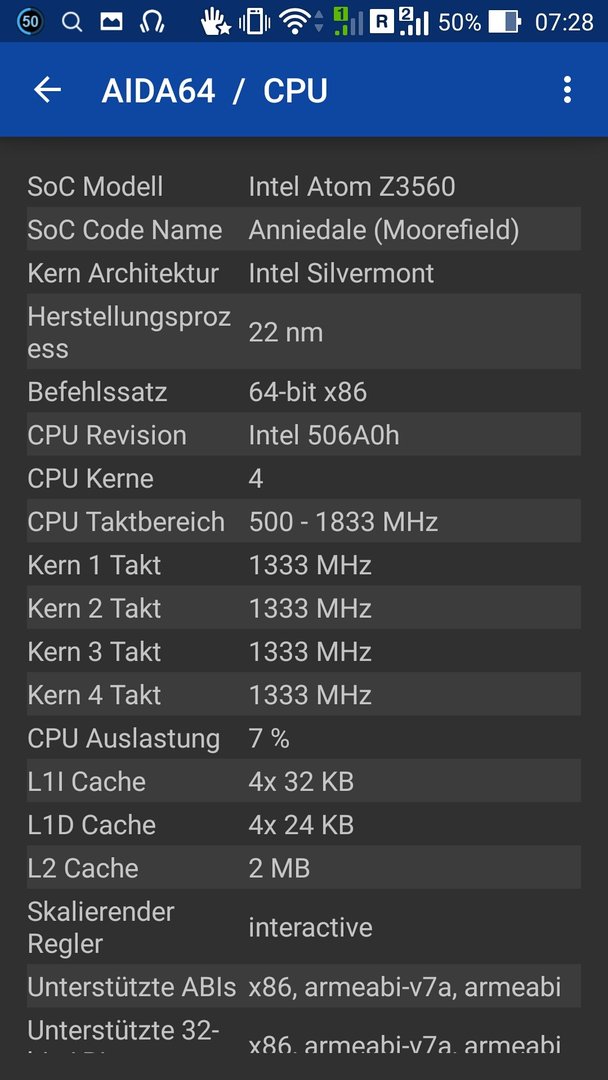Select the Herstellungsprozess 22 nm row
Image resolution: width=608 pixels, height=1080 pixels.
pyautogui.click(x=304, y=332)
